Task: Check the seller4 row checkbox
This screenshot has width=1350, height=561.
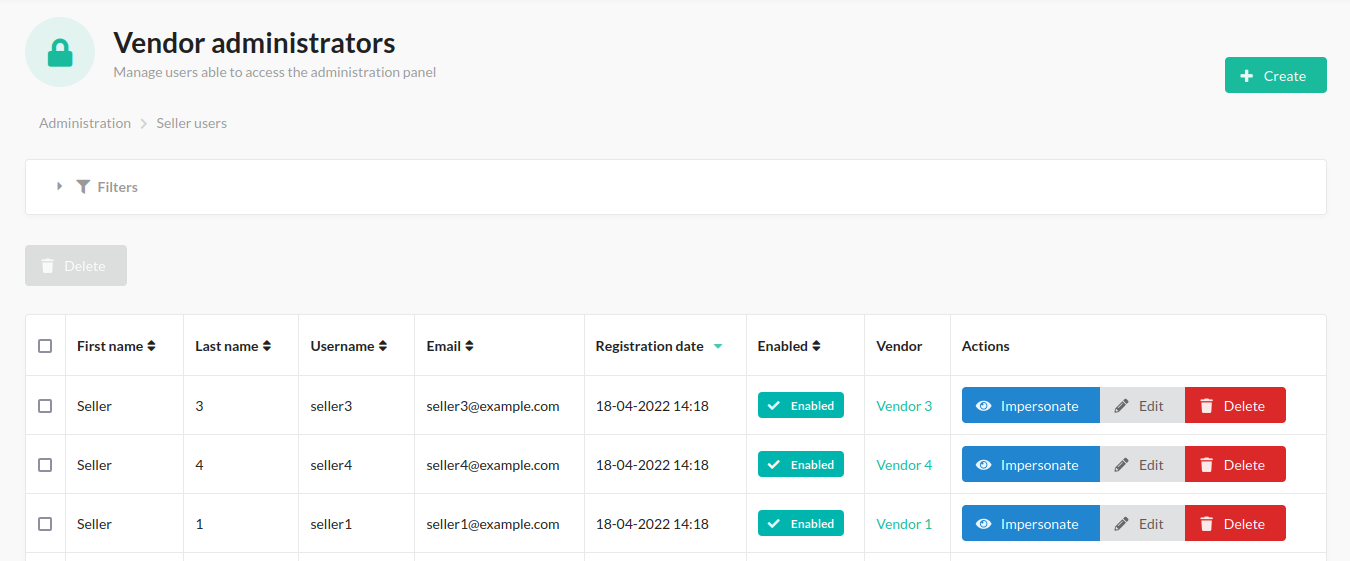Action: [45, 465]
